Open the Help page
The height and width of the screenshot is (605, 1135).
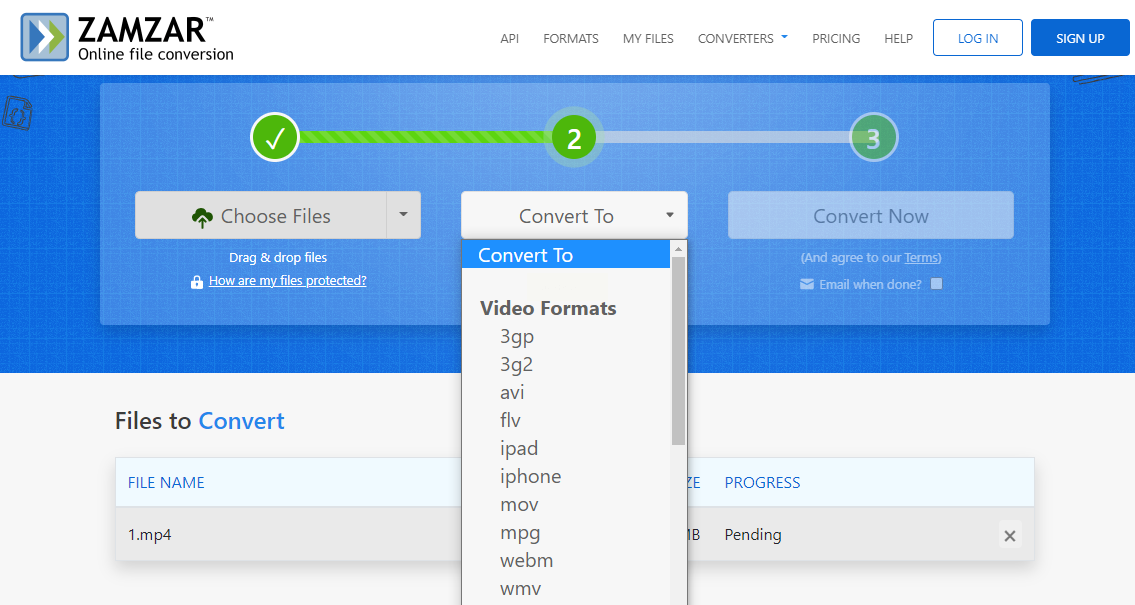[x=898, y=38]
